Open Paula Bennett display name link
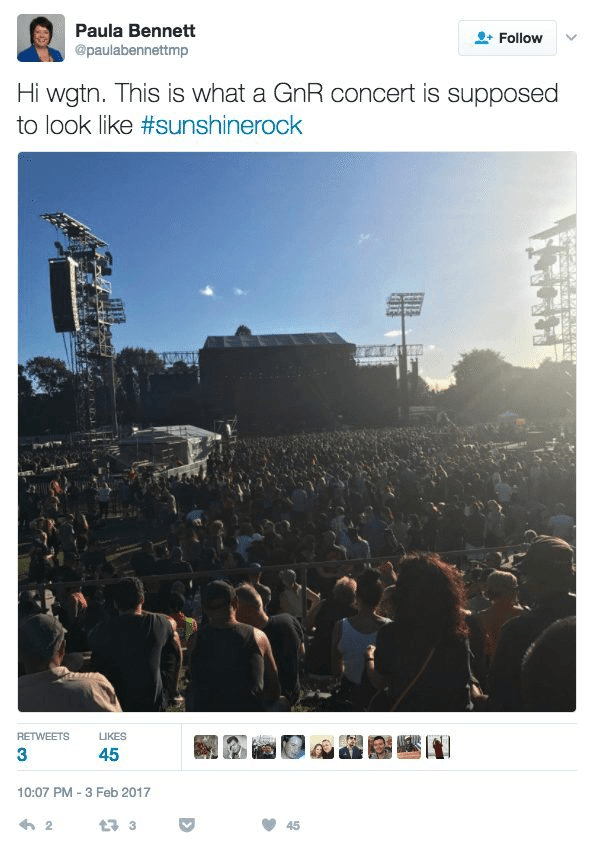The width and height of the screenshot is (594, 849). pos(135,30)
